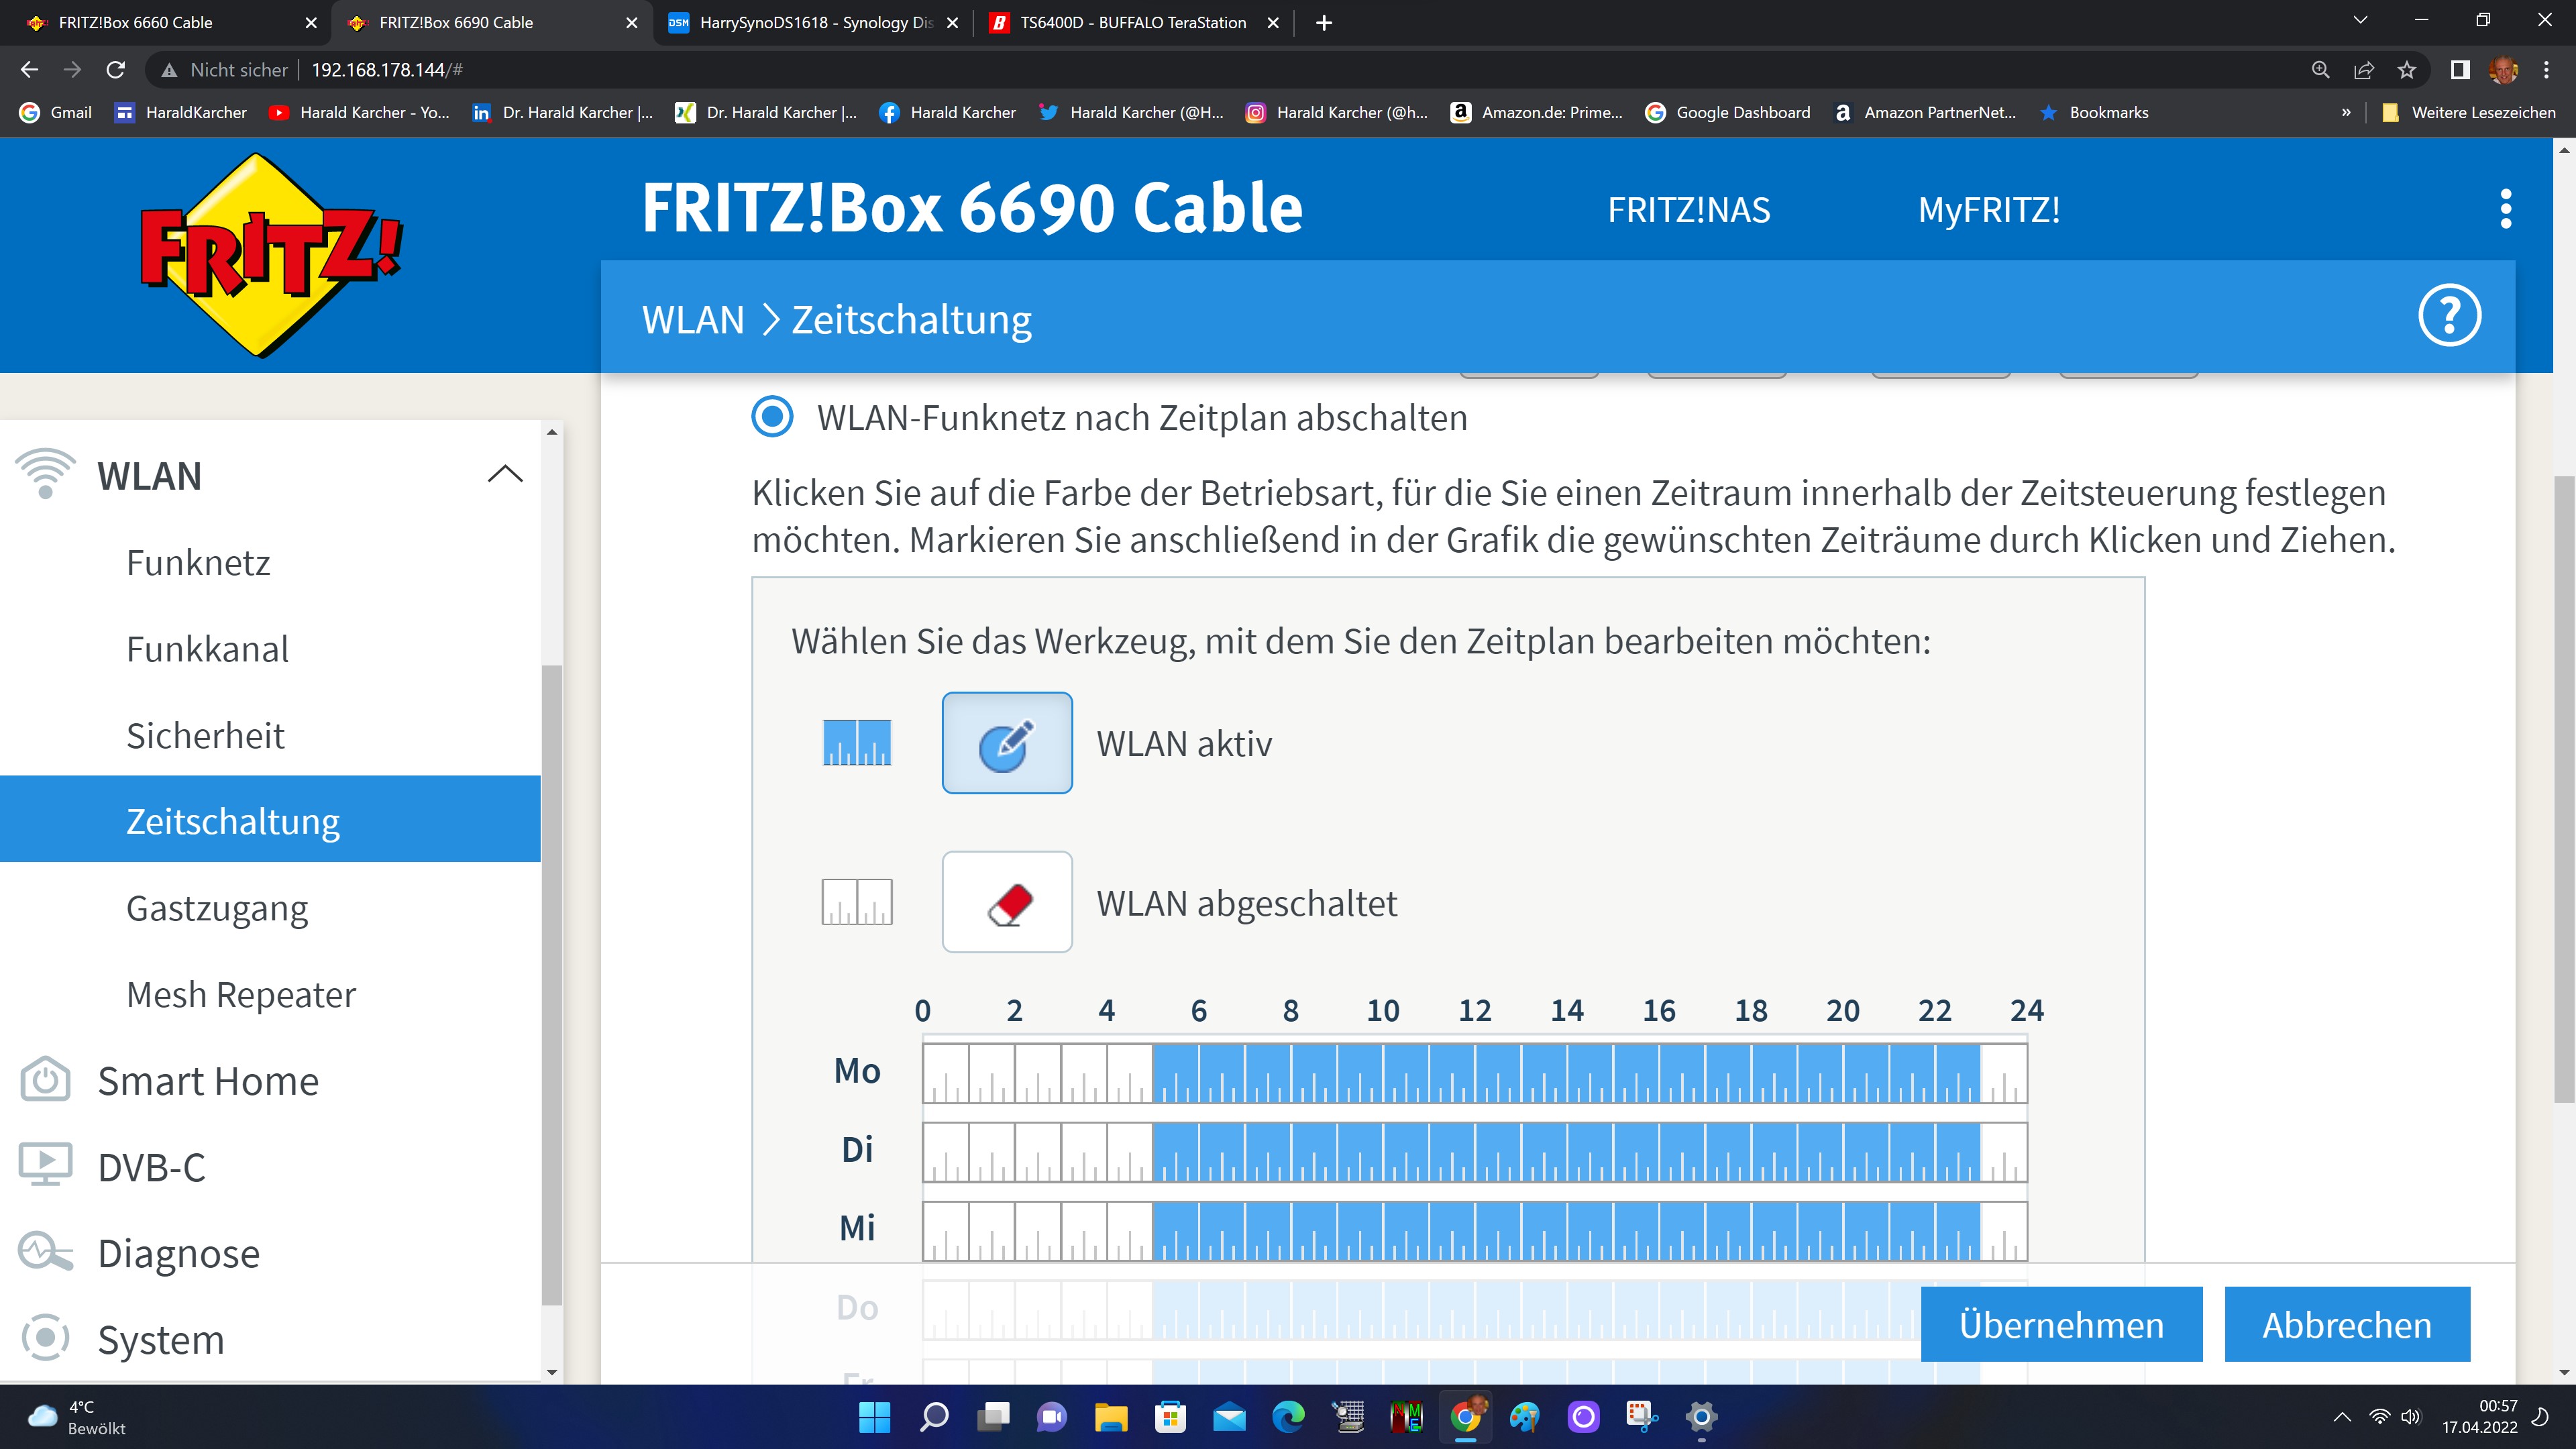This screenshot has width=2576, height=1449.
Task: Open the help question mark icon
Action: pos(2449,316)
